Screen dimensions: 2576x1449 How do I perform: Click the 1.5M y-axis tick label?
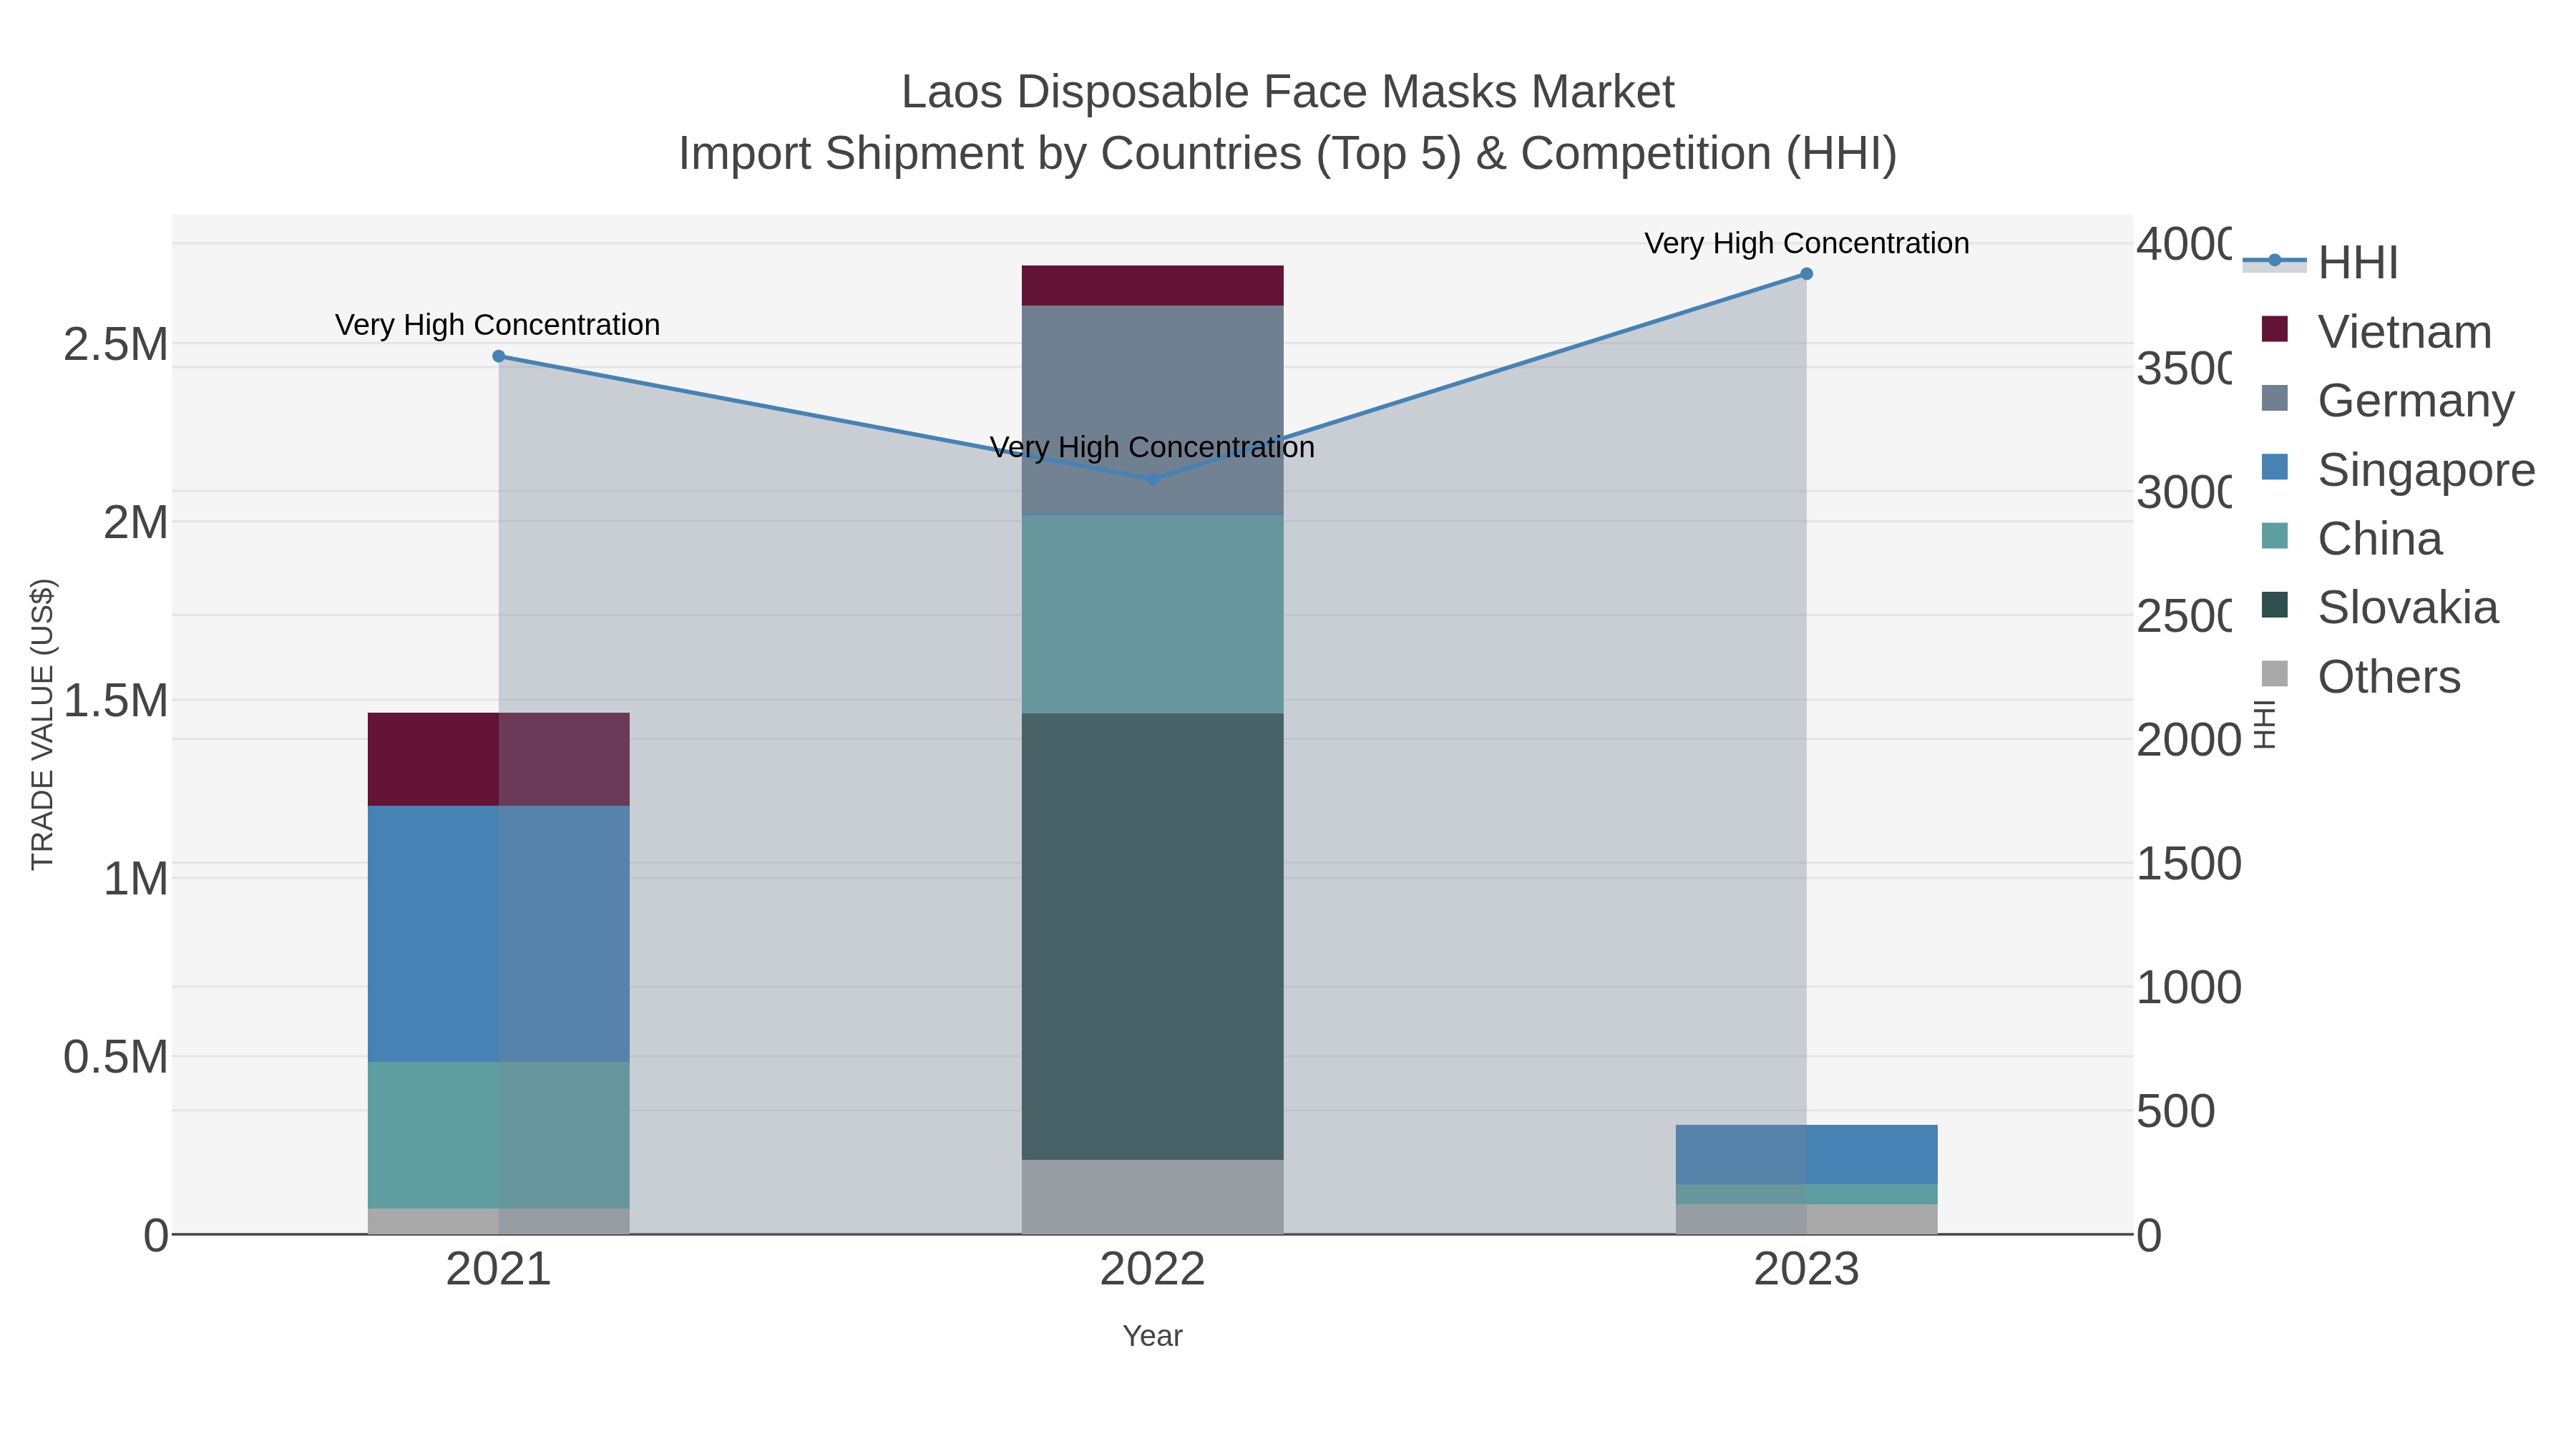[116, 701]
